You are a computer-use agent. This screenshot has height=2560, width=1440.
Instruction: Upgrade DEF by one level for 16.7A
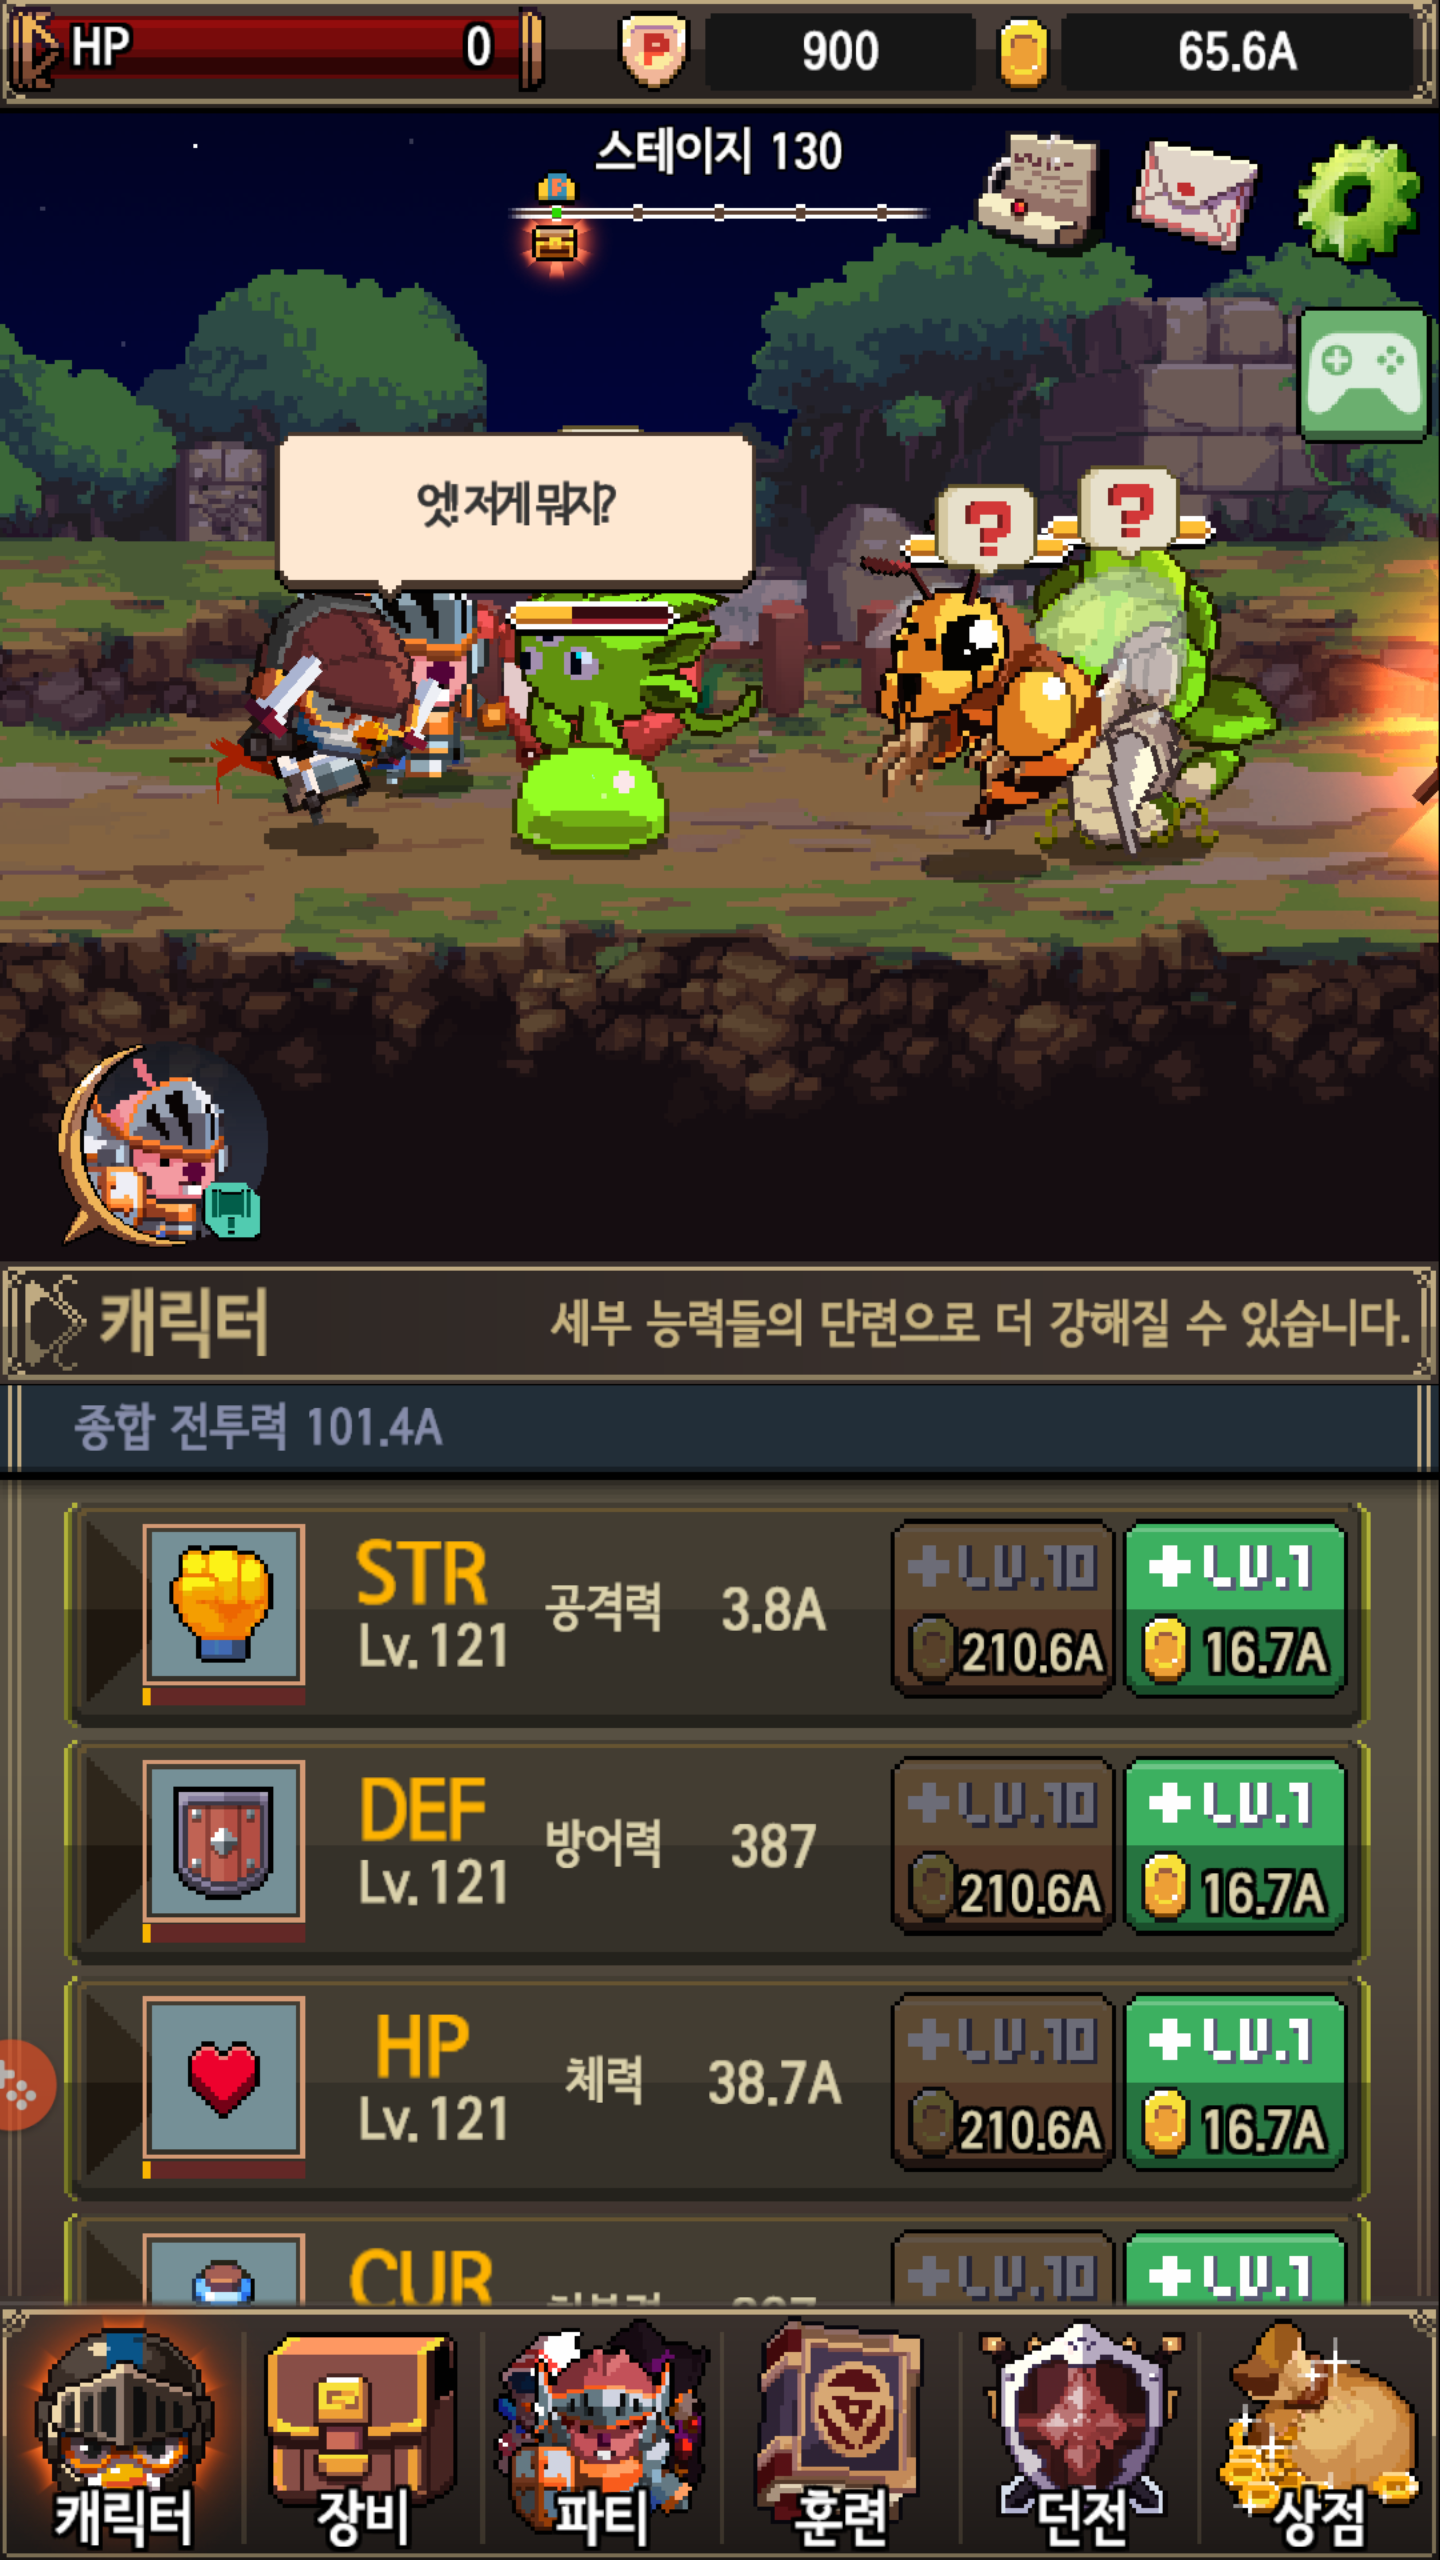1235,1847
